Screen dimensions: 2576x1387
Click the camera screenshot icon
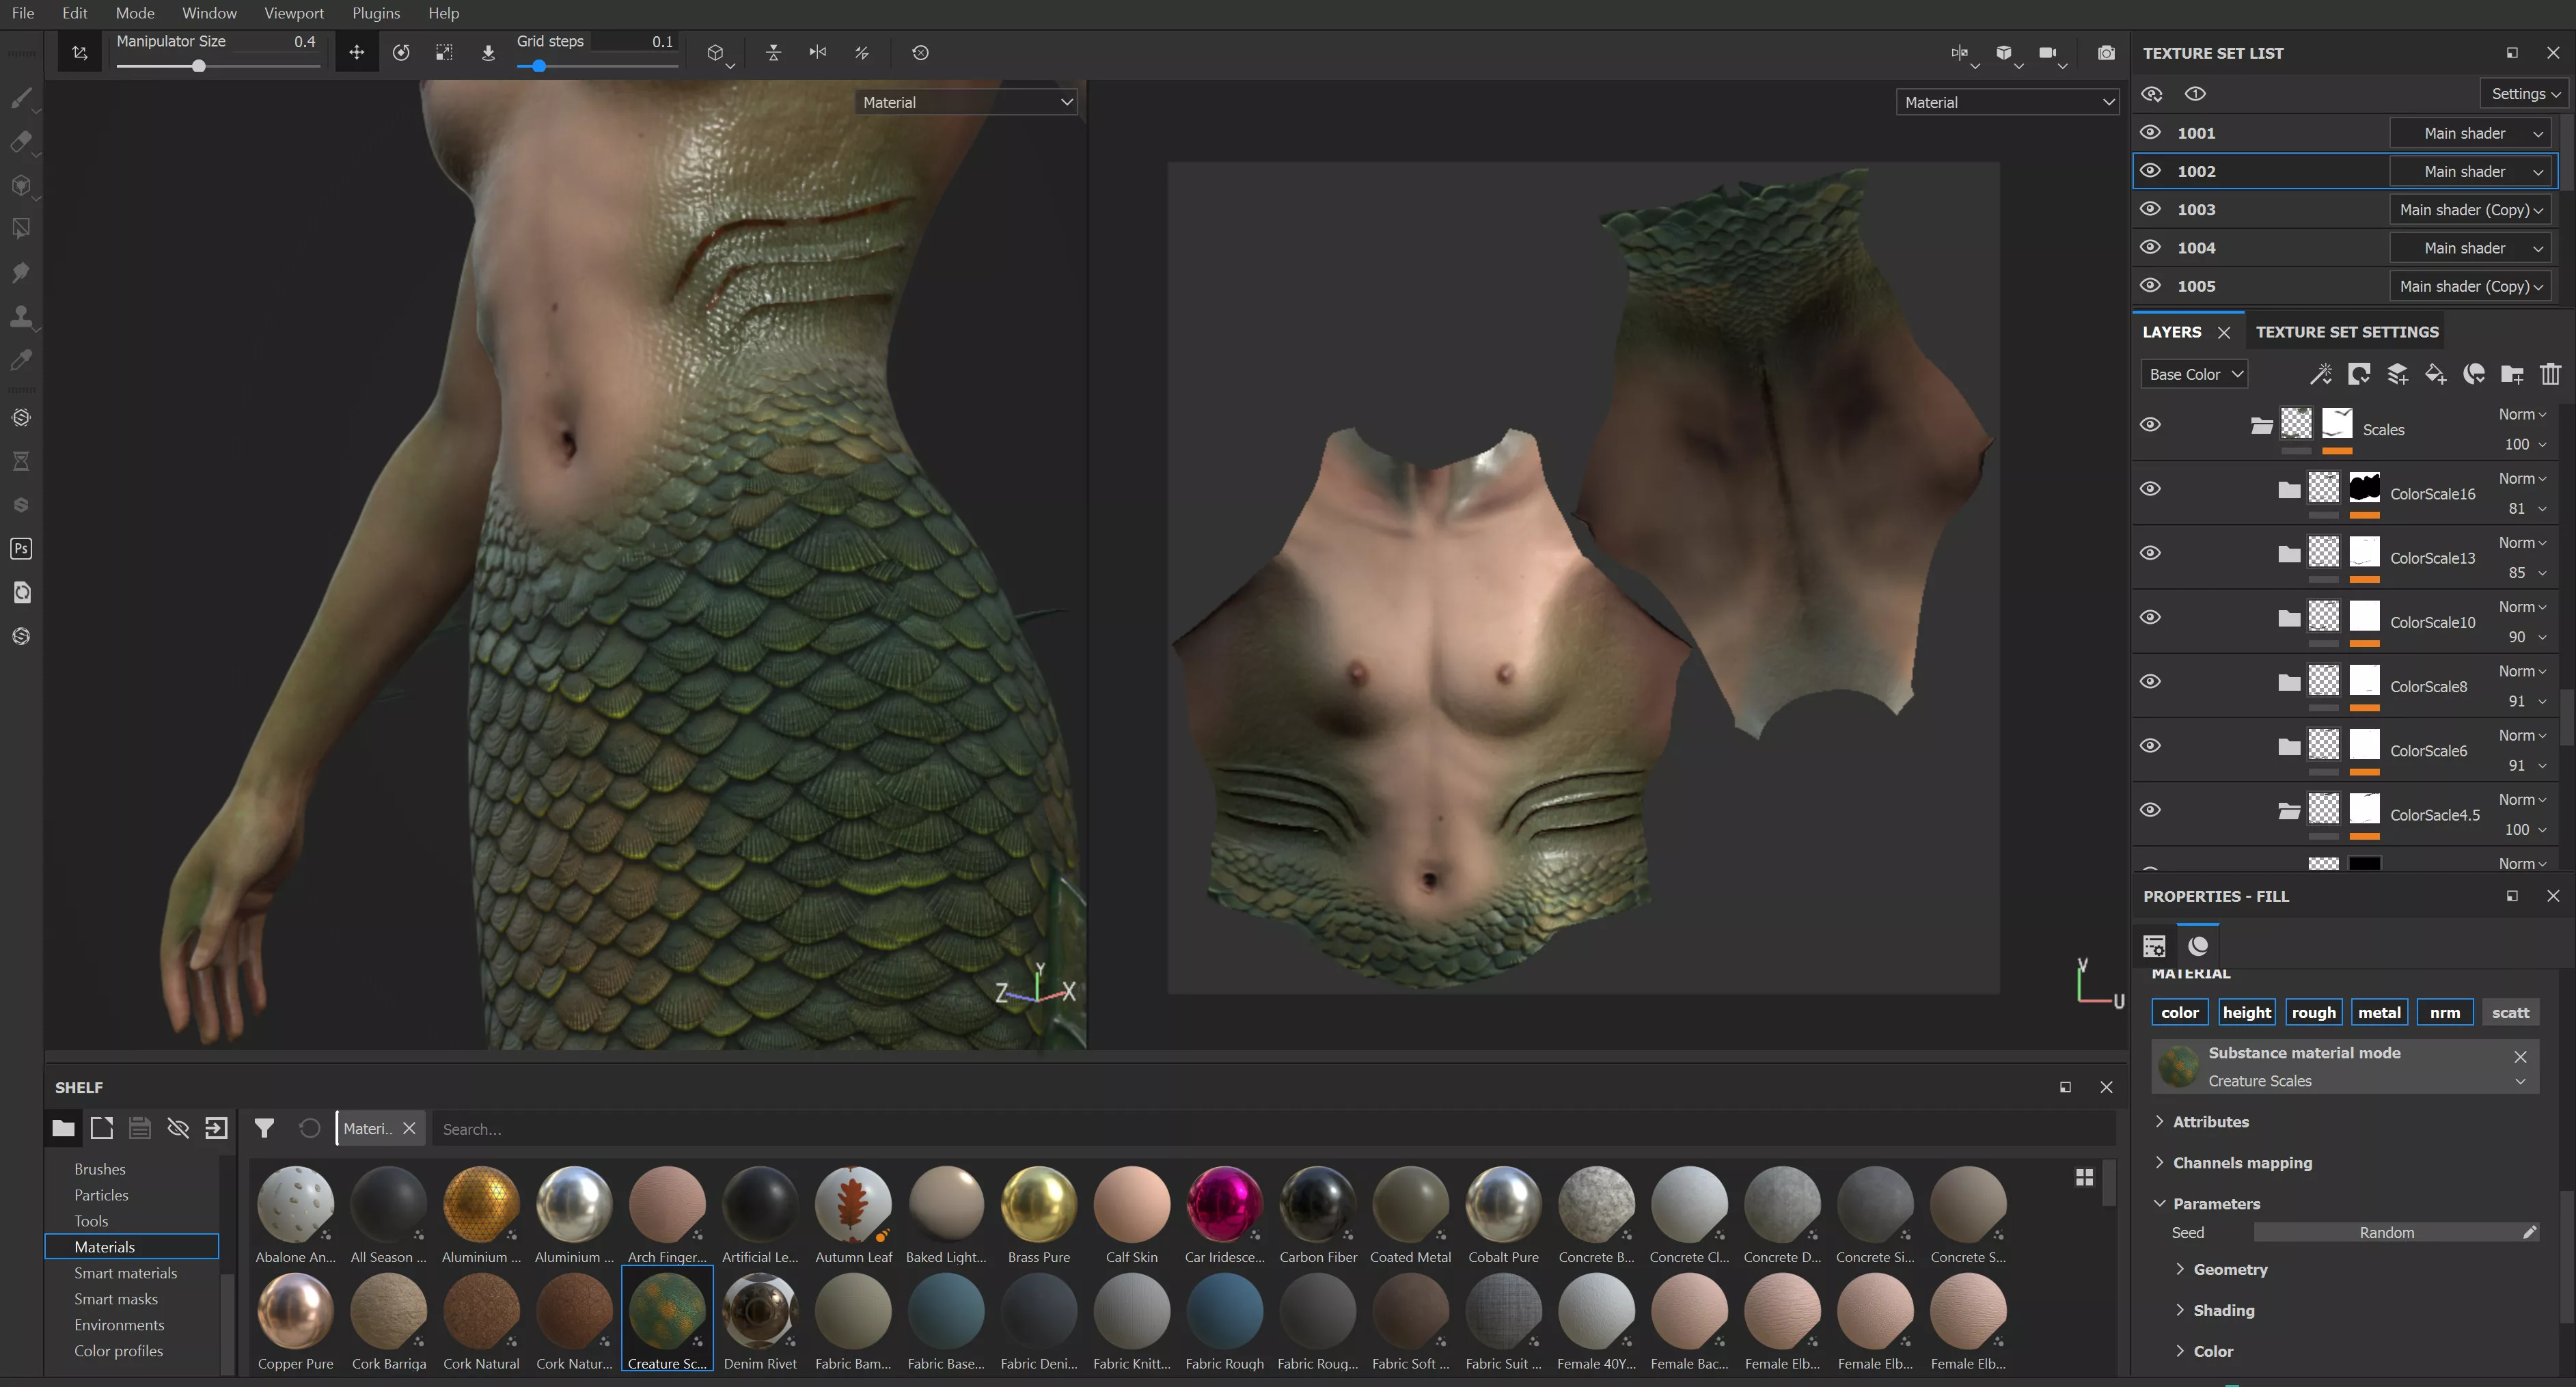pos(2106,53)
